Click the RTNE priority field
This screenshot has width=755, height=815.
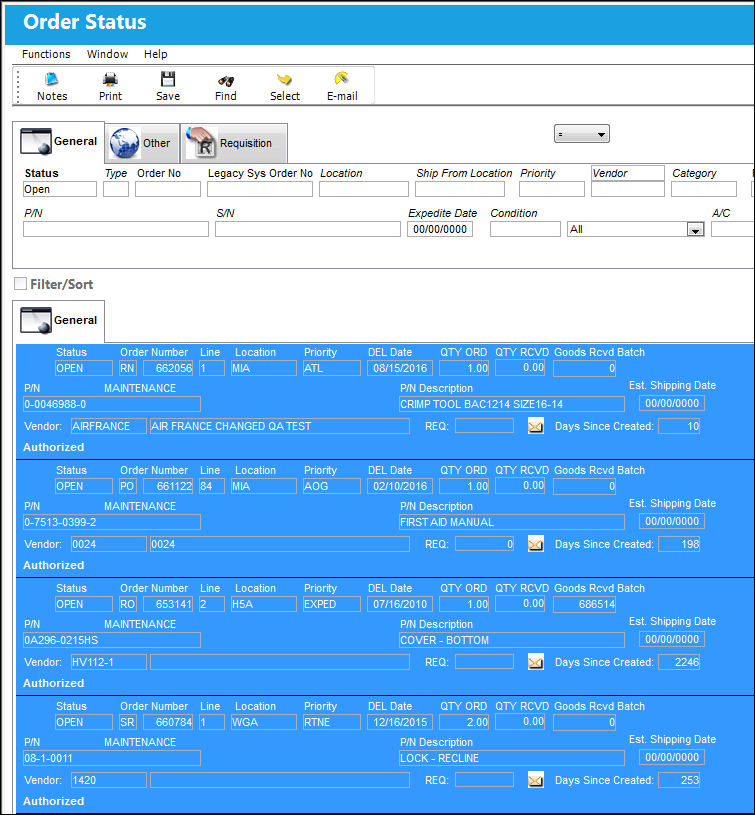[332, 722]
